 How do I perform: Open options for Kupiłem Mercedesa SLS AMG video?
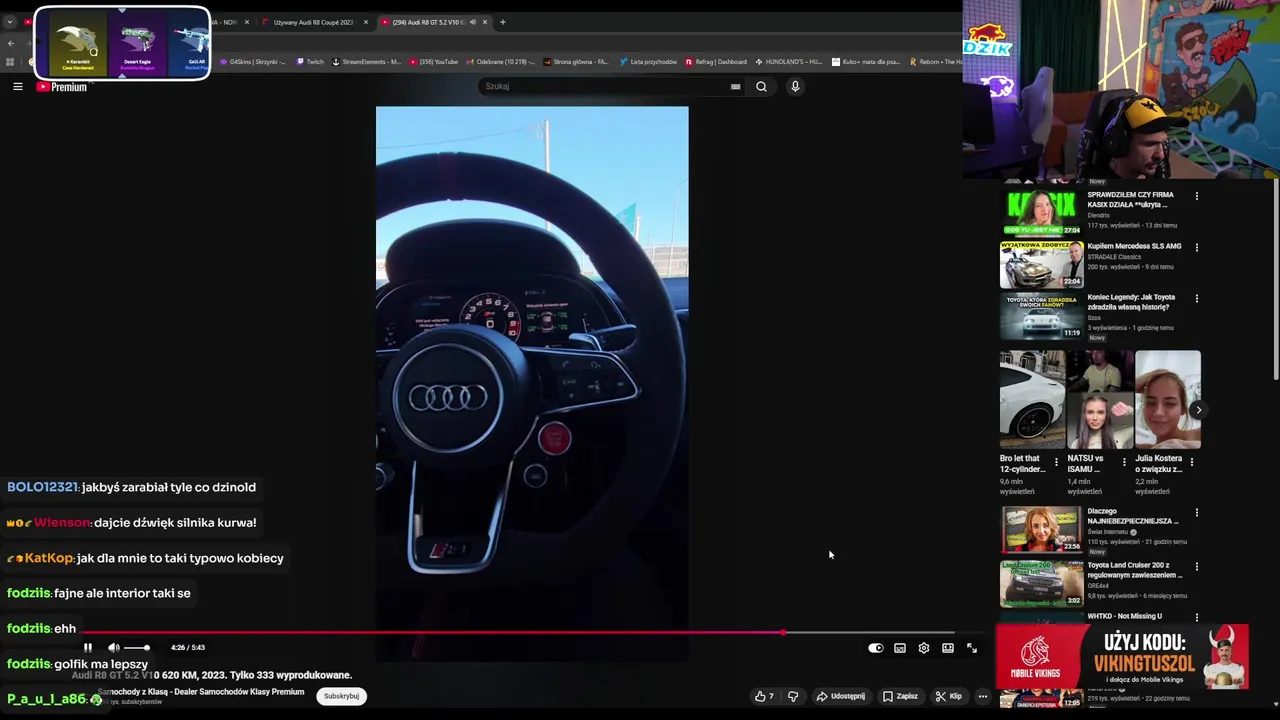[1196, 247]
